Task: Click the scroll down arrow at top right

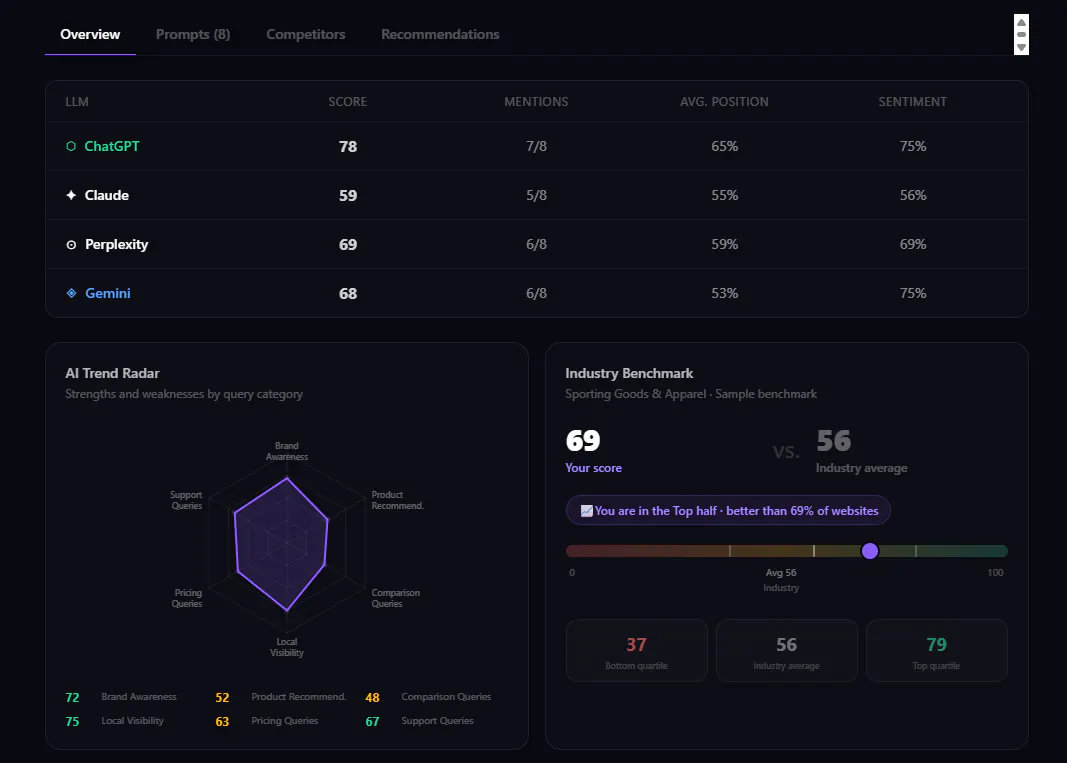Action: (1021, 48)
